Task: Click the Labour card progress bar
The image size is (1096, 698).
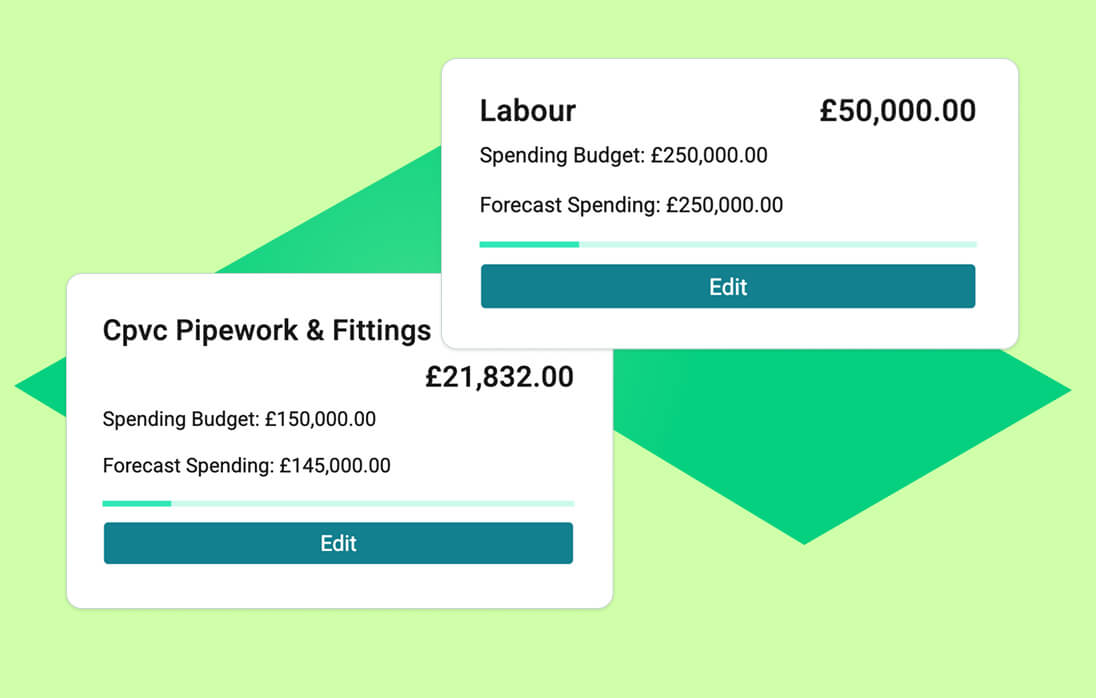Action: tap(727, 244)
